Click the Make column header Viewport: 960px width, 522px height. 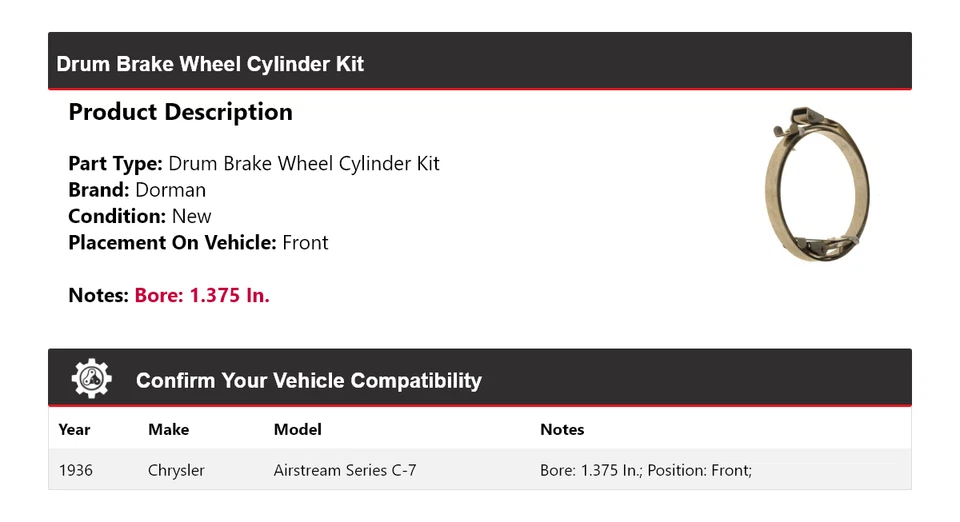point(168,429)
